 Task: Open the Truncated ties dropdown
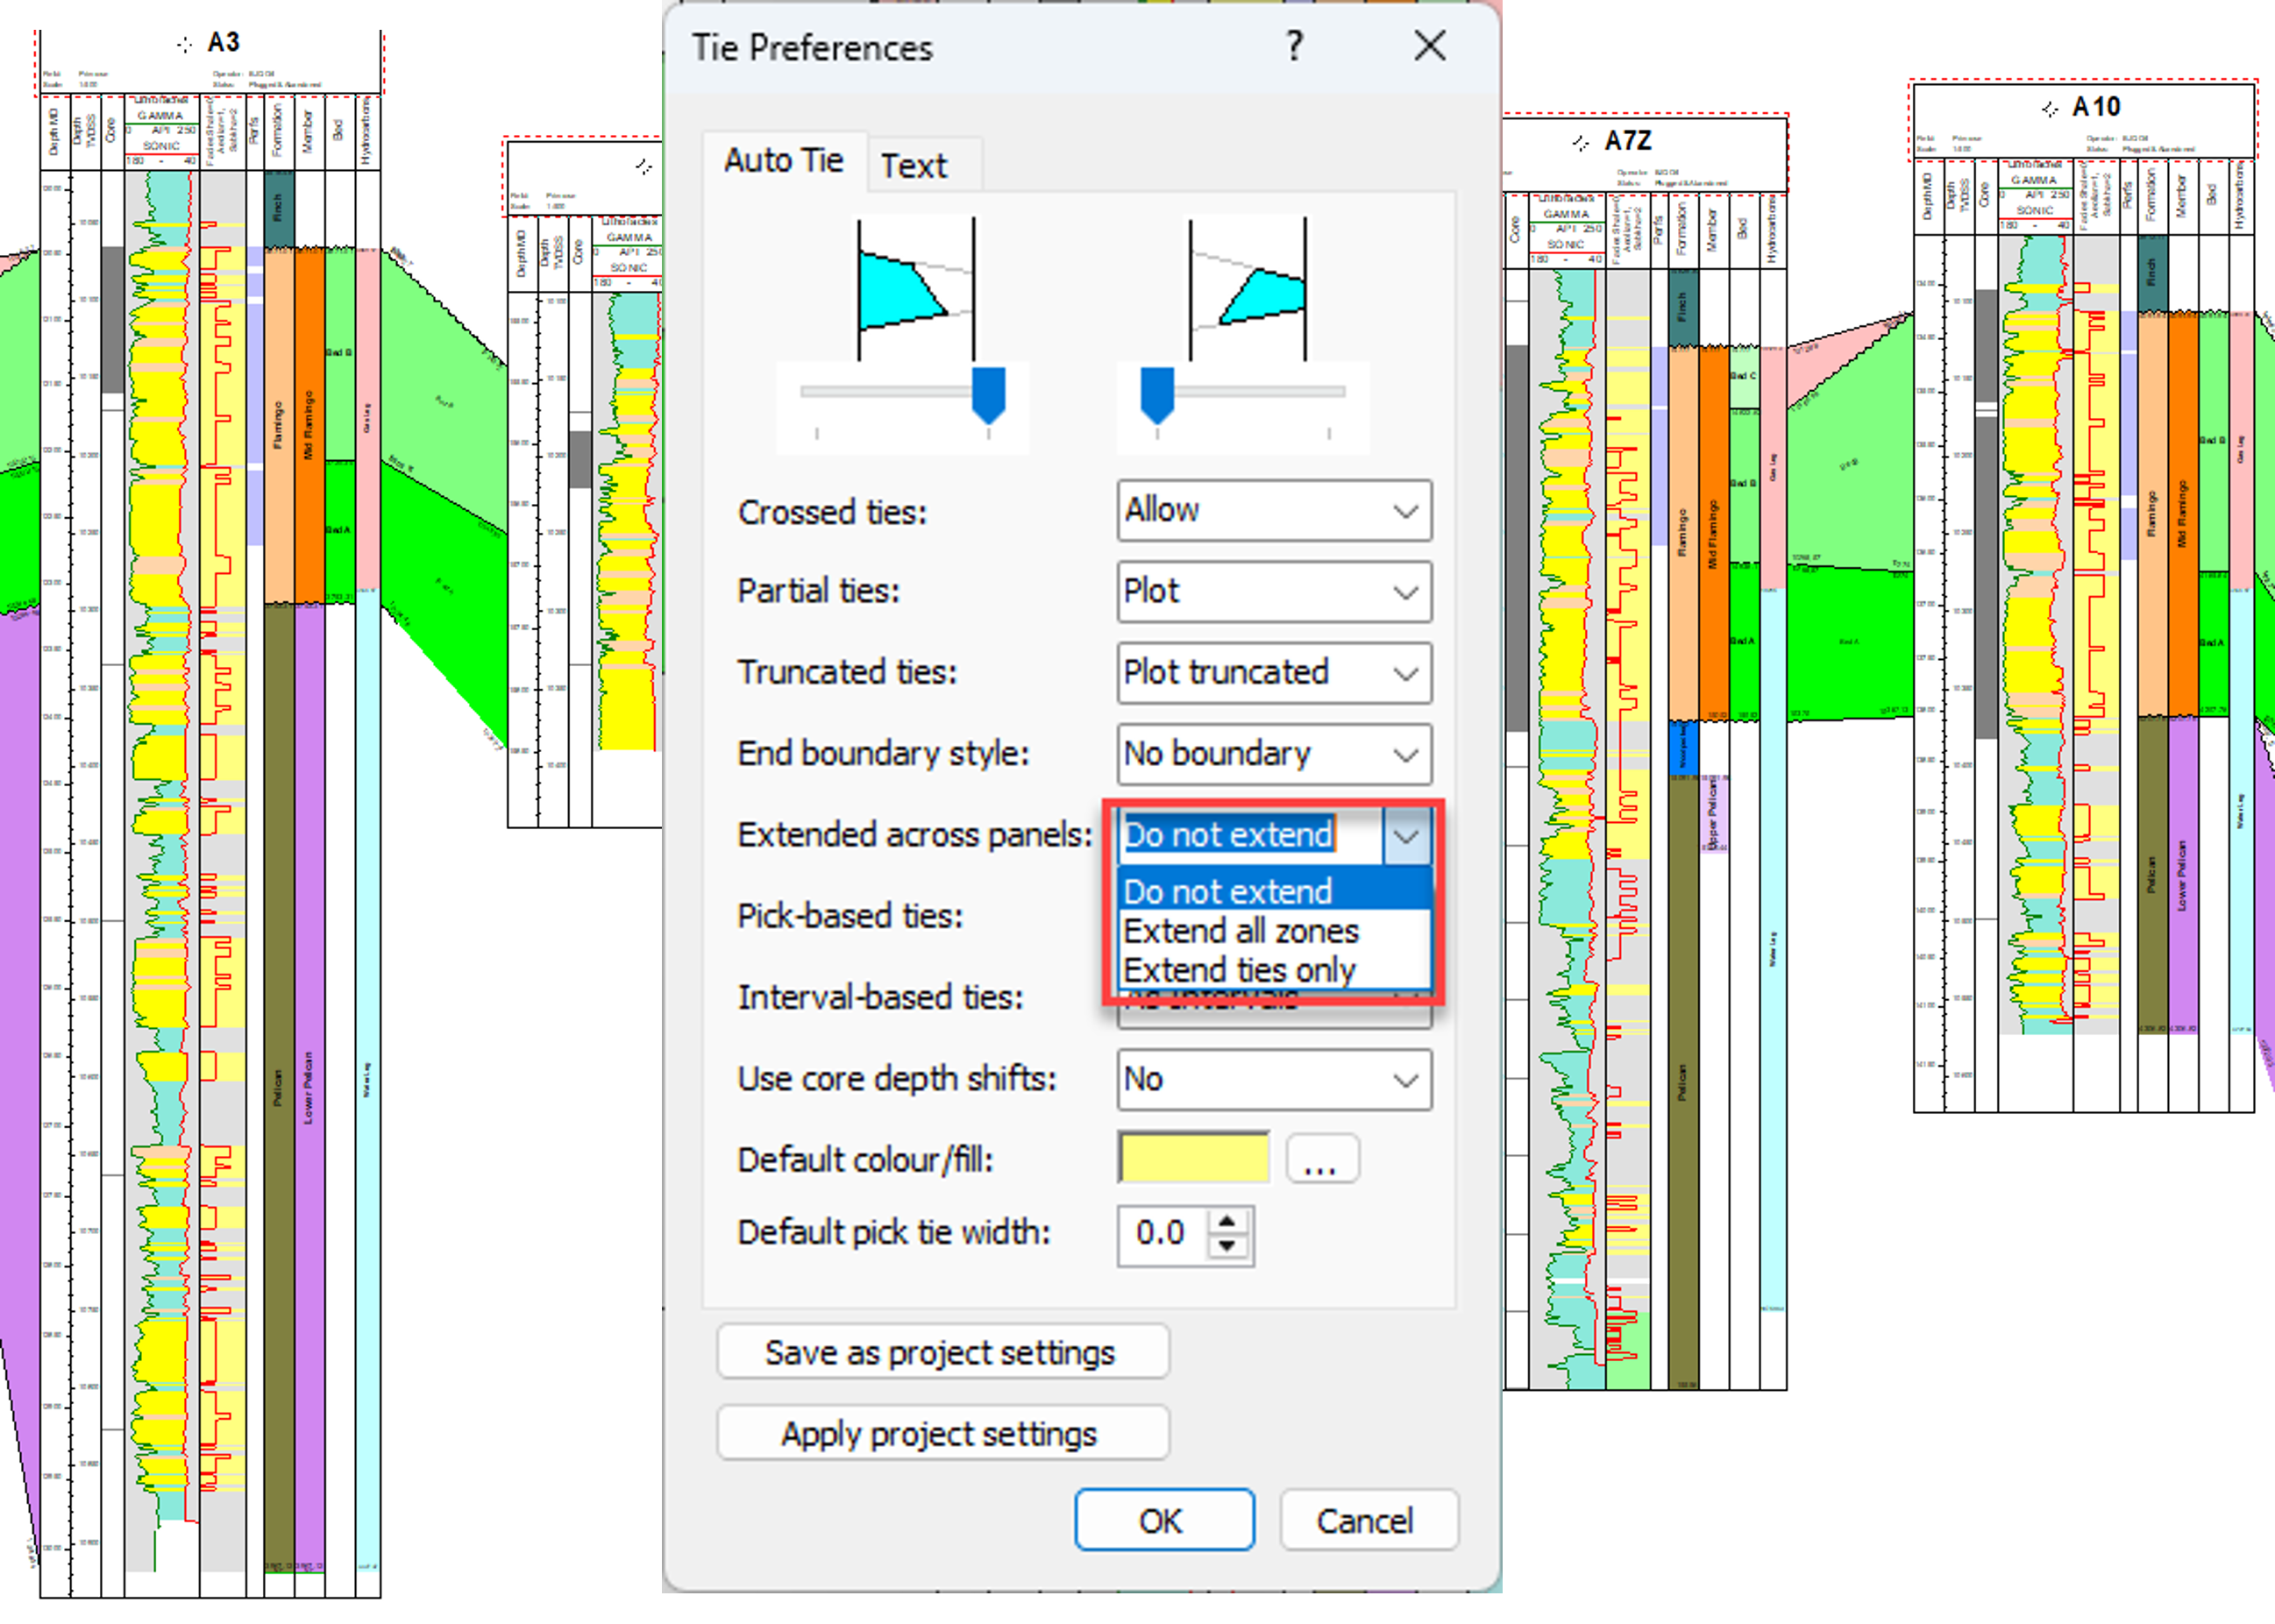[1274, 673]
